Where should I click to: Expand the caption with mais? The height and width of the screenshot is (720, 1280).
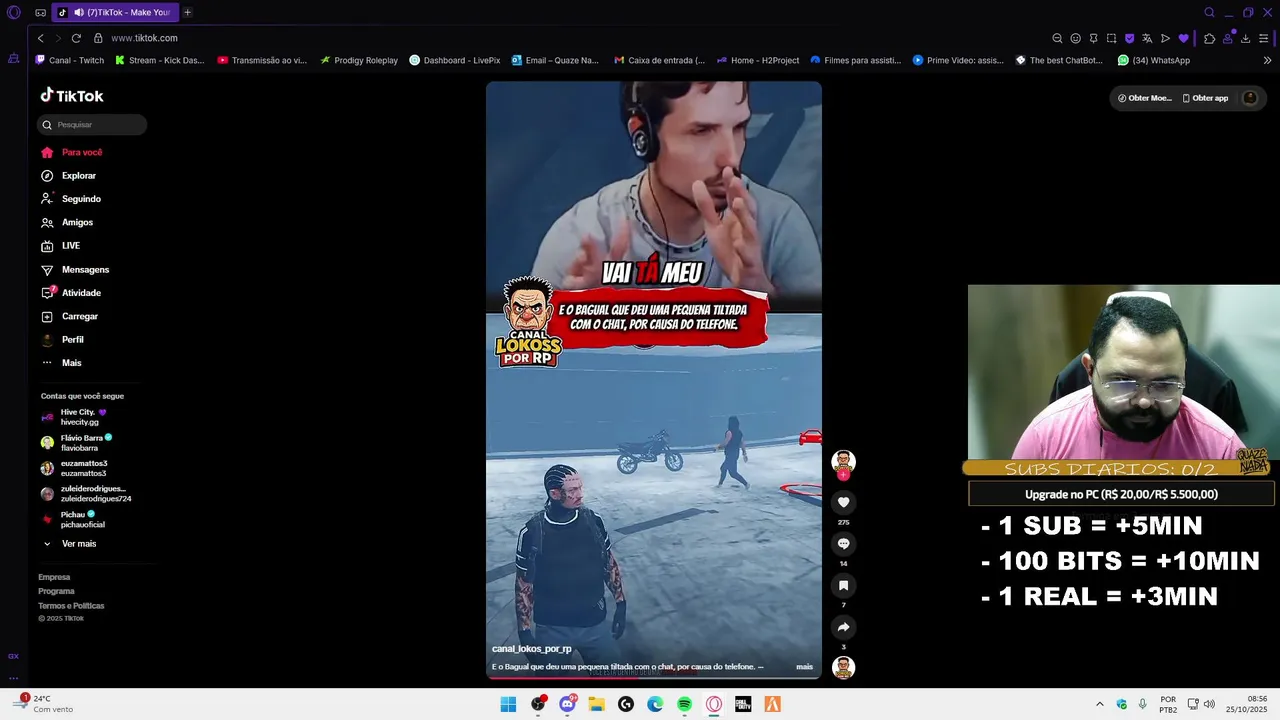pos(804,667)
